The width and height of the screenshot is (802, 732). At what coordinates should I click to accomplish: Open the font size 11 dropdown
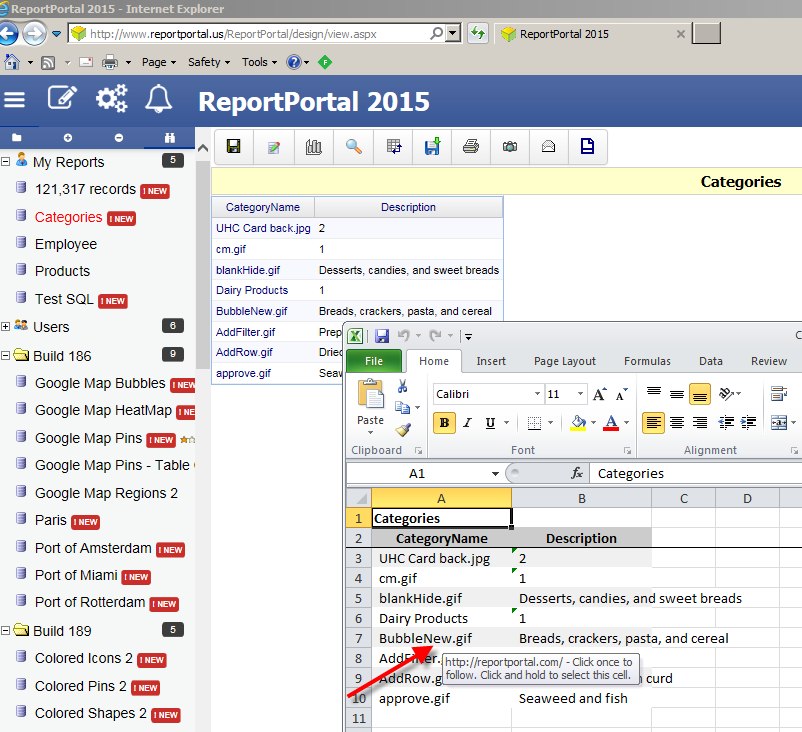point(580,394)
